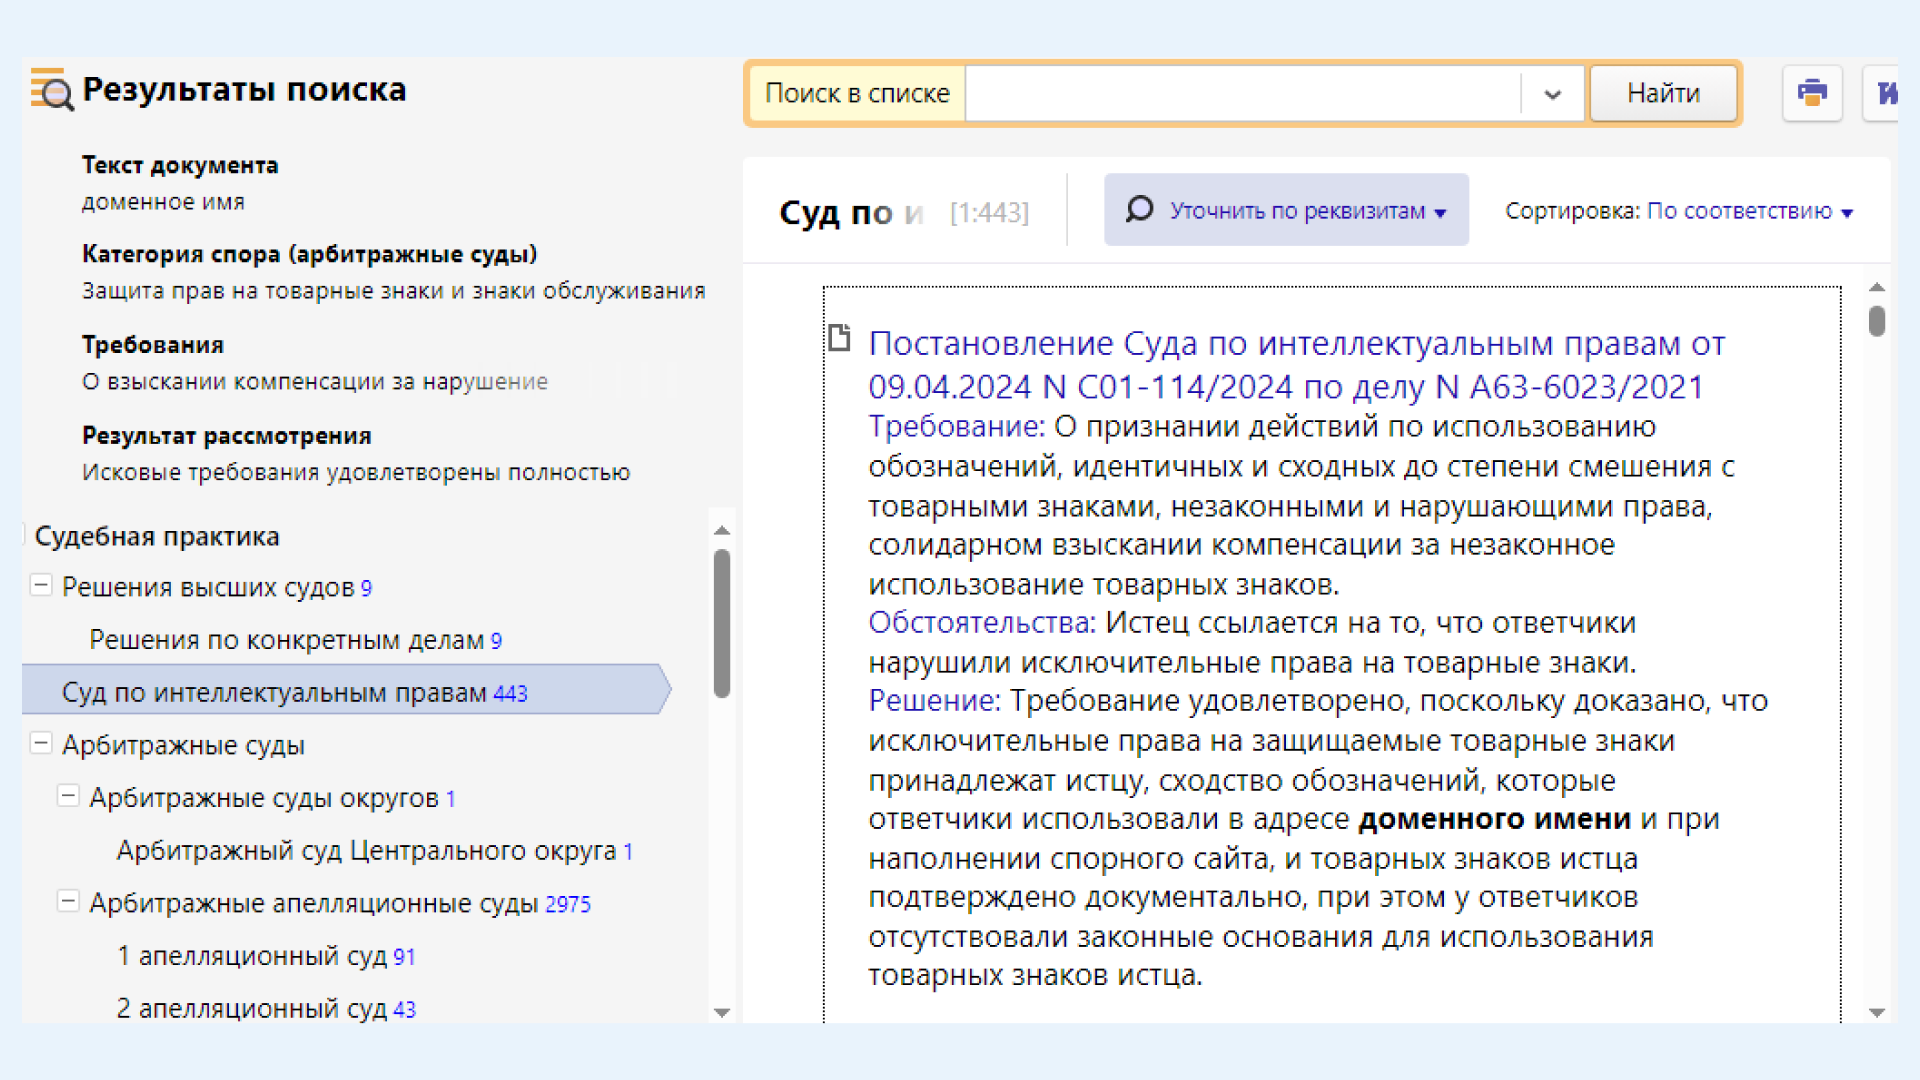The width and height of the screenshot is (1920, 1080).
Task: Collapse the Арбитражные суды округов node
Action: point(68,796)
